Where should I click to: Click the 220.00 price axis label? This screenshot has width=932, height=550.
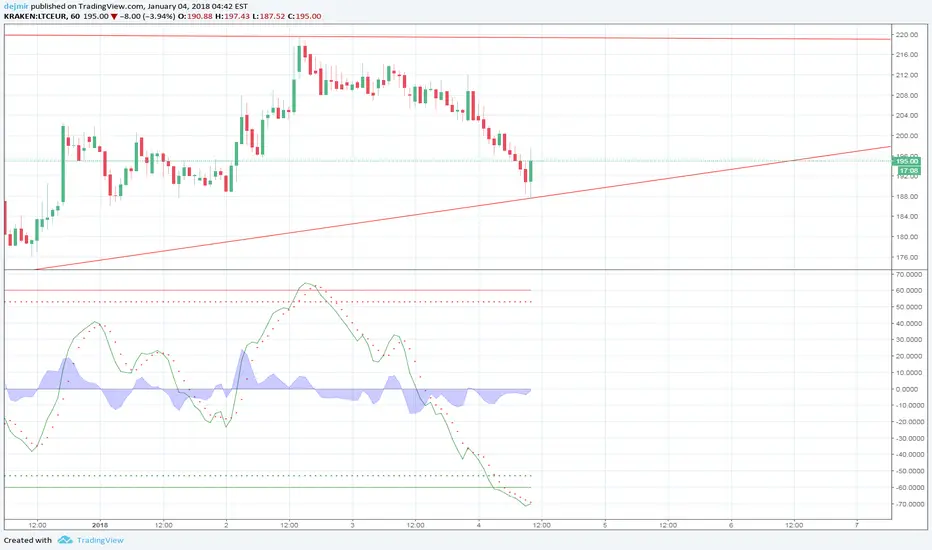click(x=906, y=34)
